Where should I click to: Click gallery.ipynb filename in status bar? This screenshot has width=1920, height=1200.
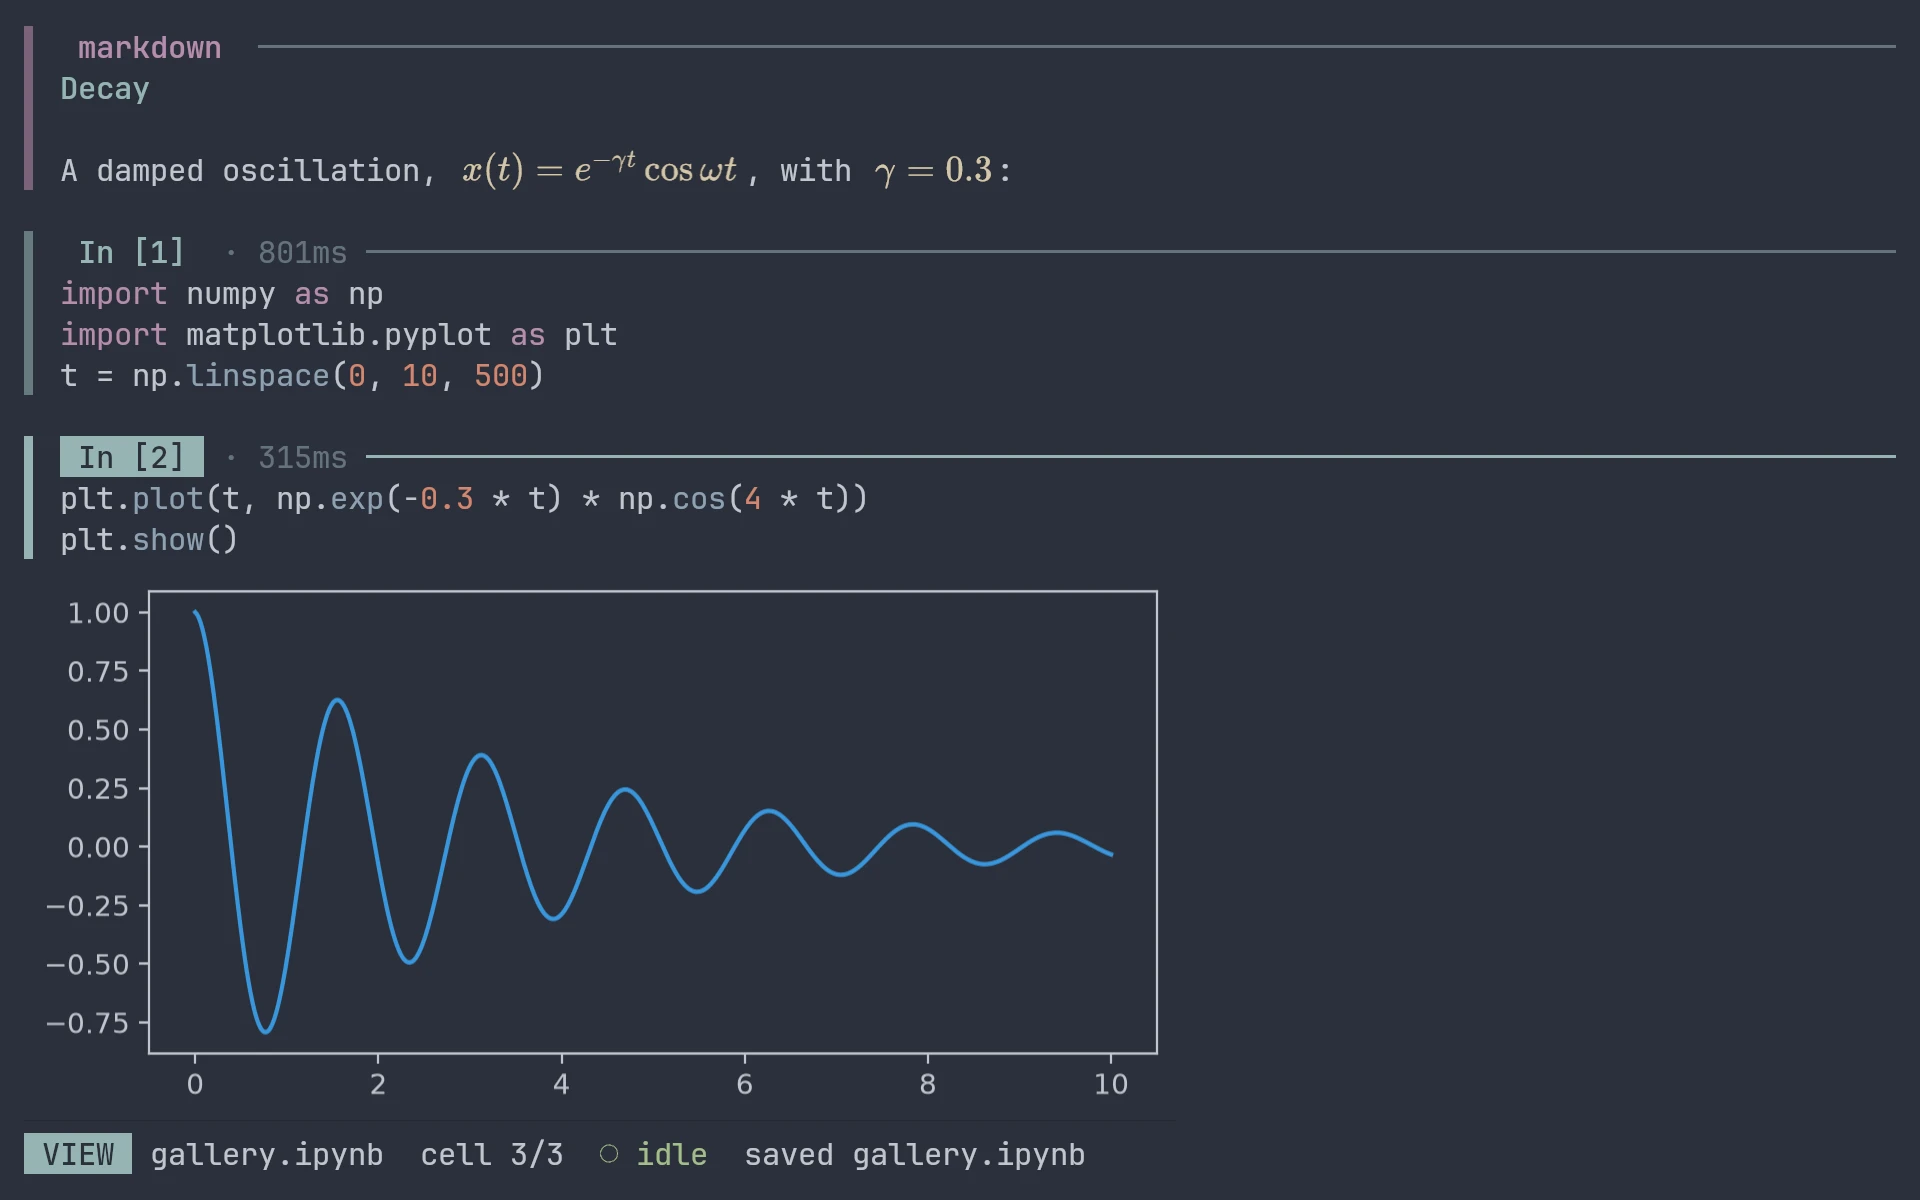pos(267,1155)
